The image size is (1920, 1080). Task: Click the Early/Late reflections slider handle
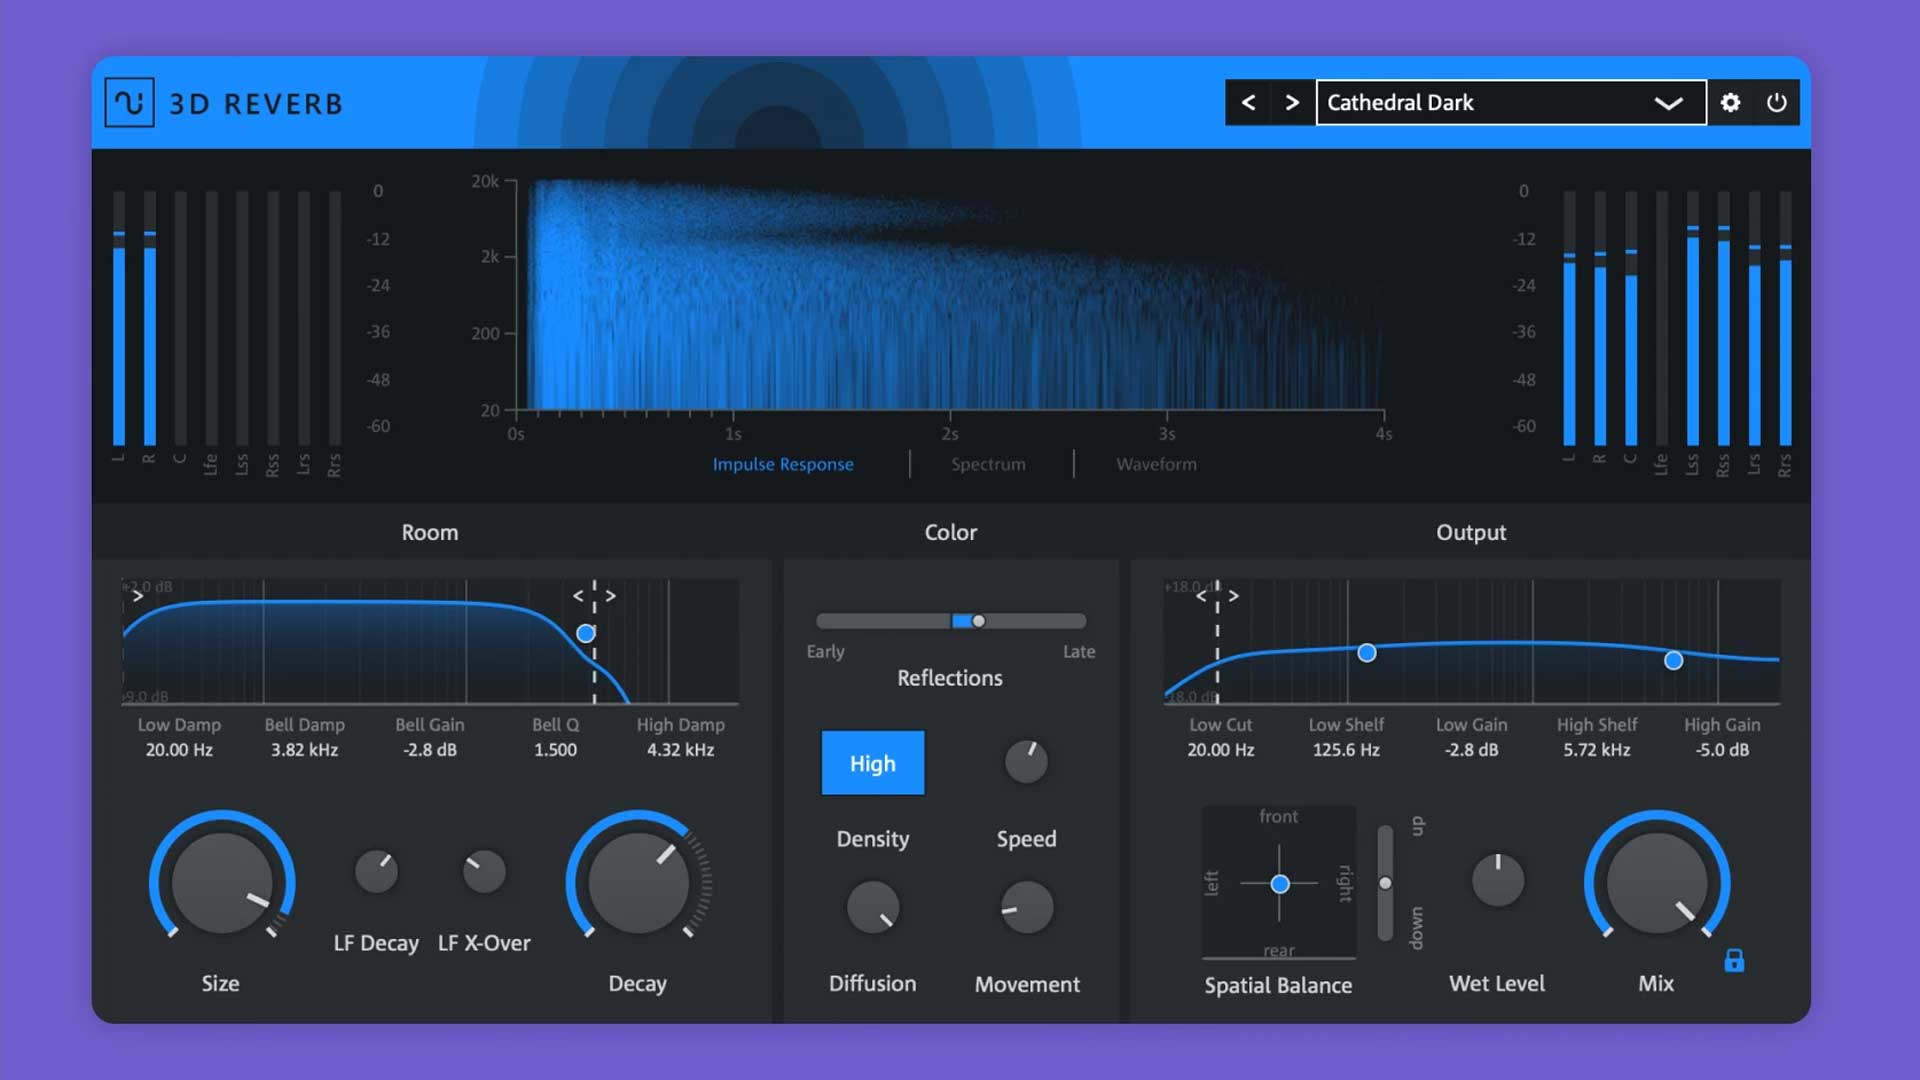(x=978, y=621)
